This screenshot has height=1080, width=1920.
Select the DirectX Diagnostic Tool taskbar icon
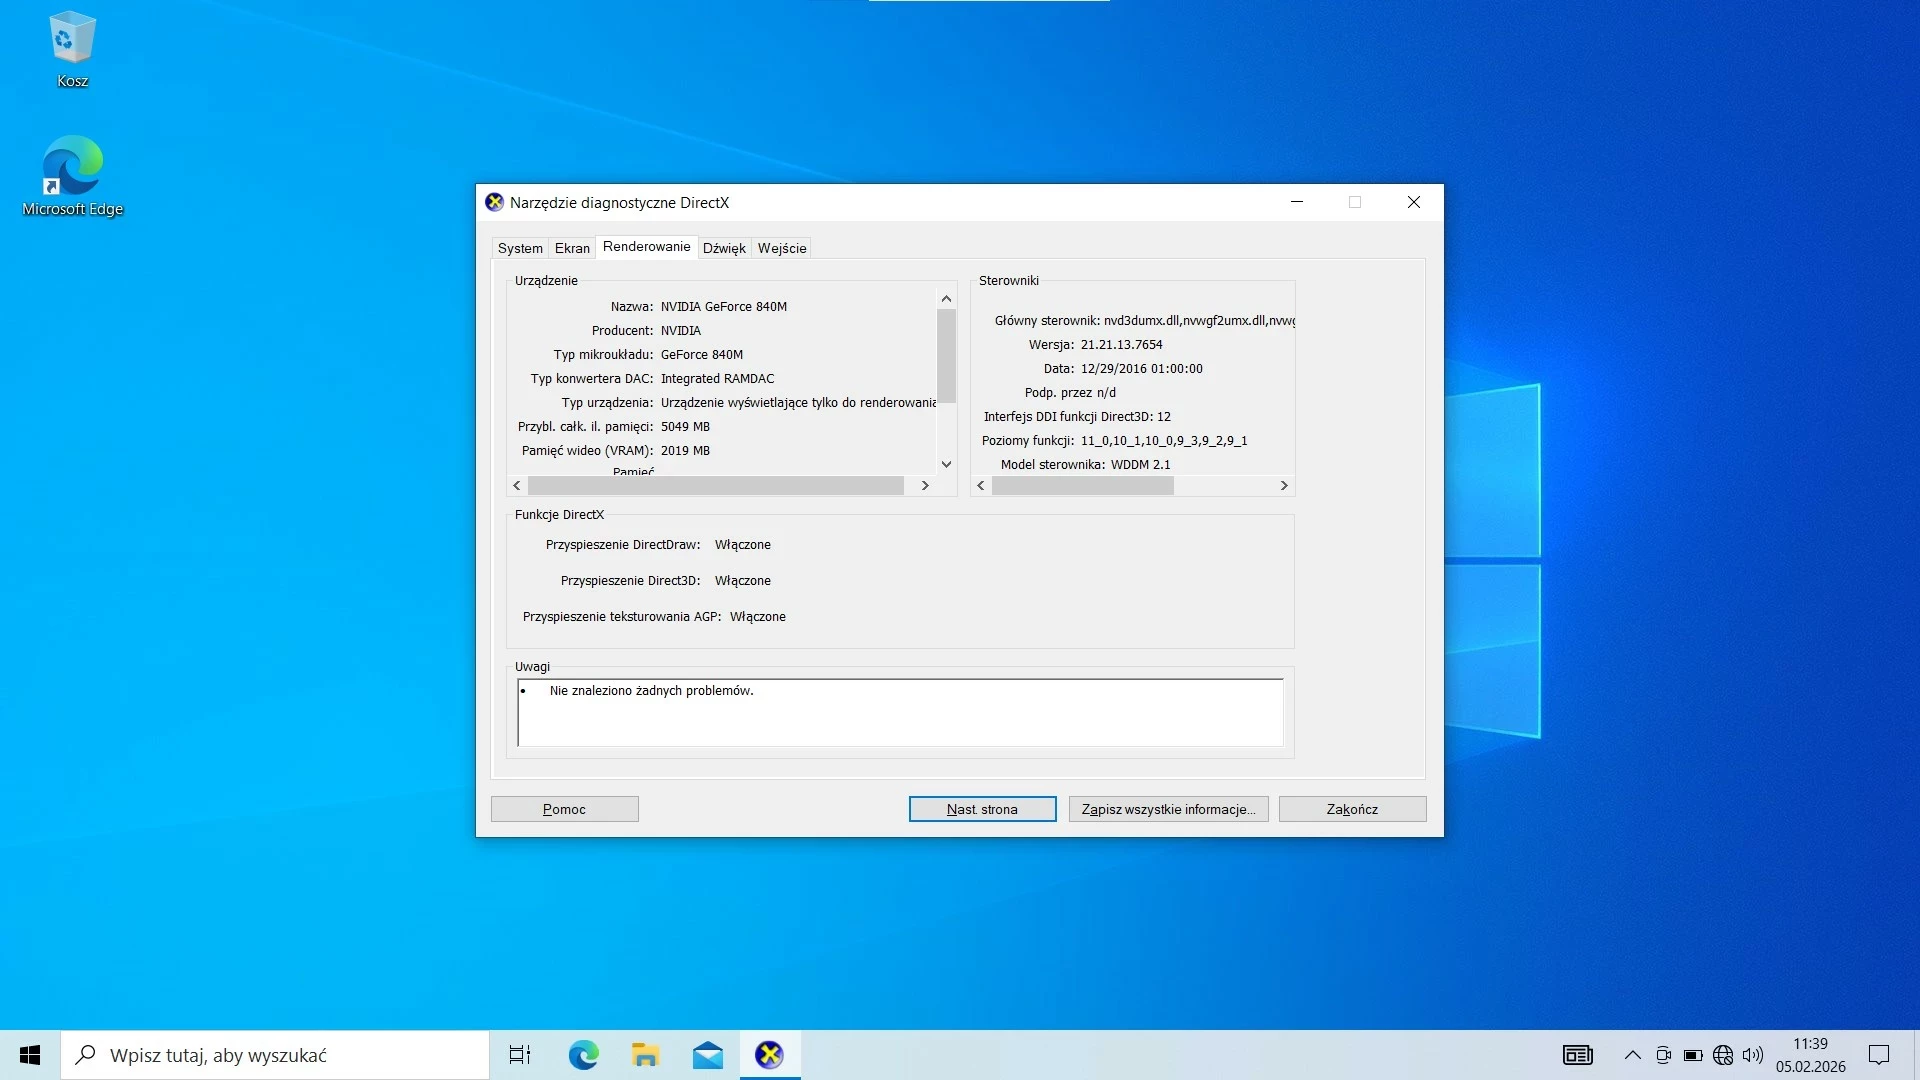[x=769, y=1055]
